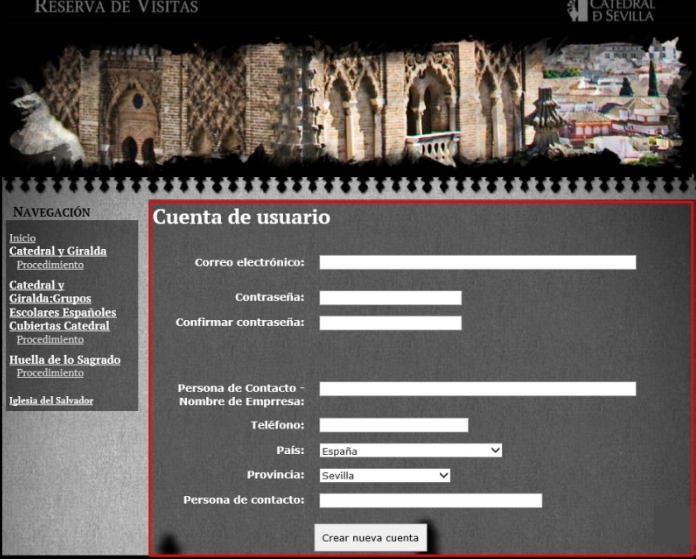This screenshot has height=560, width=696.
Task: Open the Huella de lo Sagrado link
Action: click(x=65, y=359)
